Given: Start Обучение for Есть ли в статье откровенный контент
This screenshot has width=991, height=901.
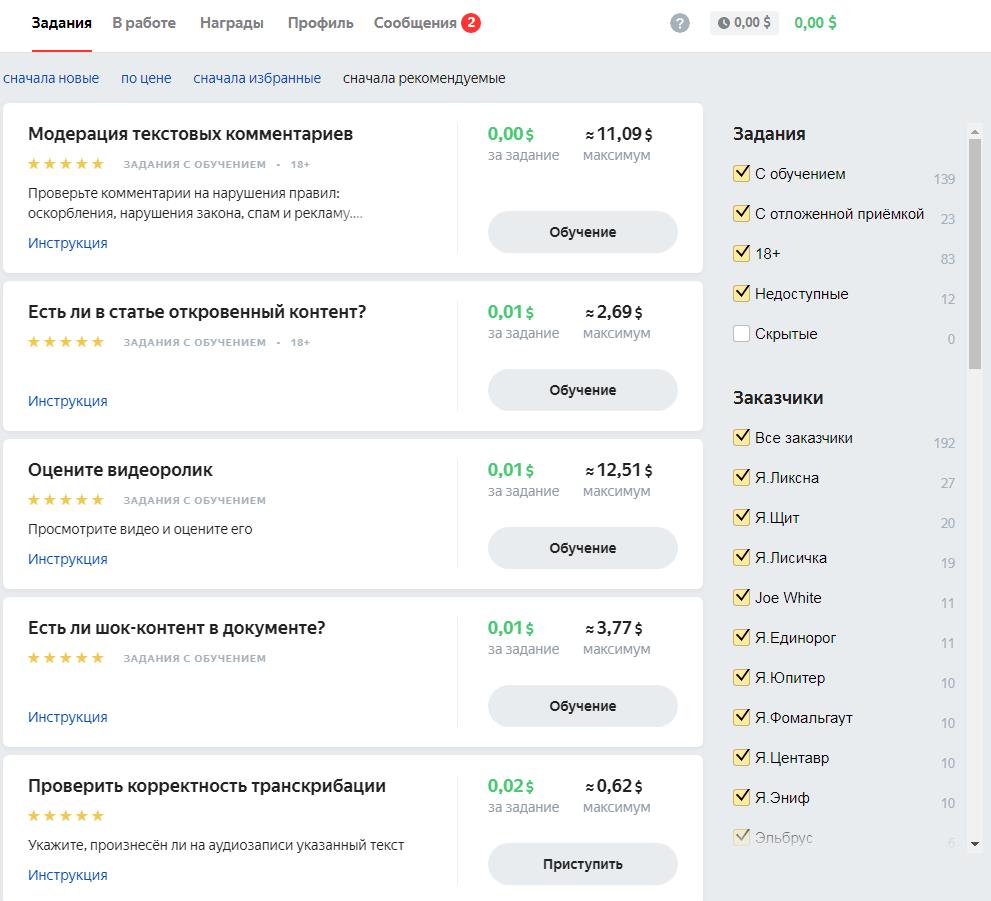Looking at the screenshot, I should pos(583,390).
